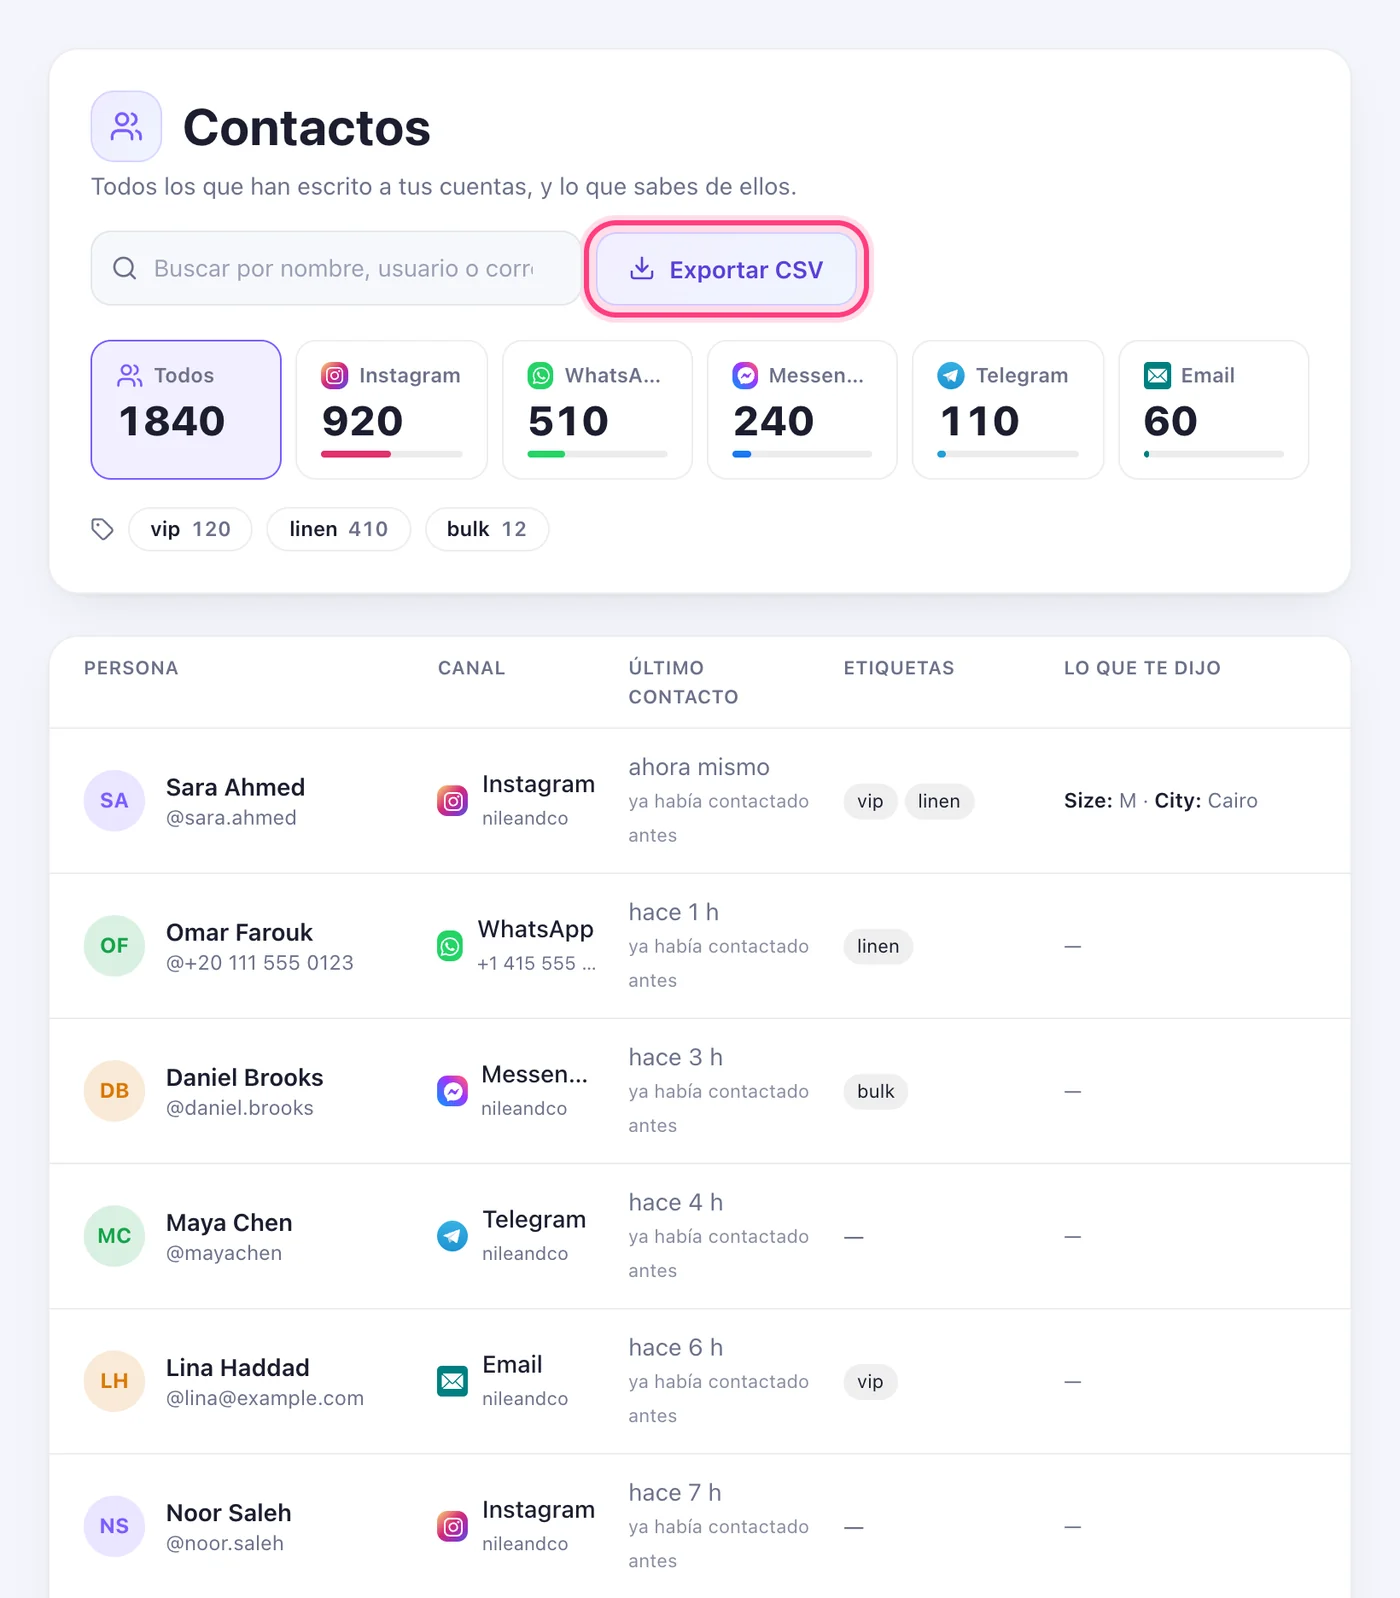Click the Instagram icon in Noor Saleh's row

coord(453,1526)
